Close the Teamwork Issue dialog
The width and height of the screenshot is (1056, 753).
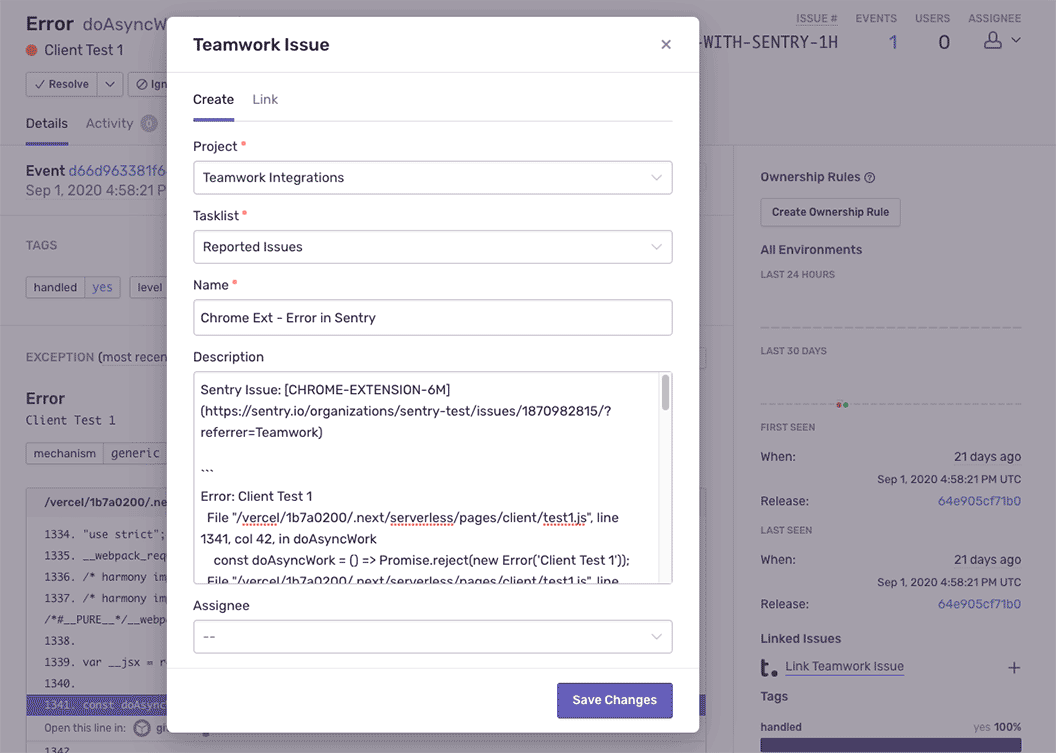[x=665, y=44]
